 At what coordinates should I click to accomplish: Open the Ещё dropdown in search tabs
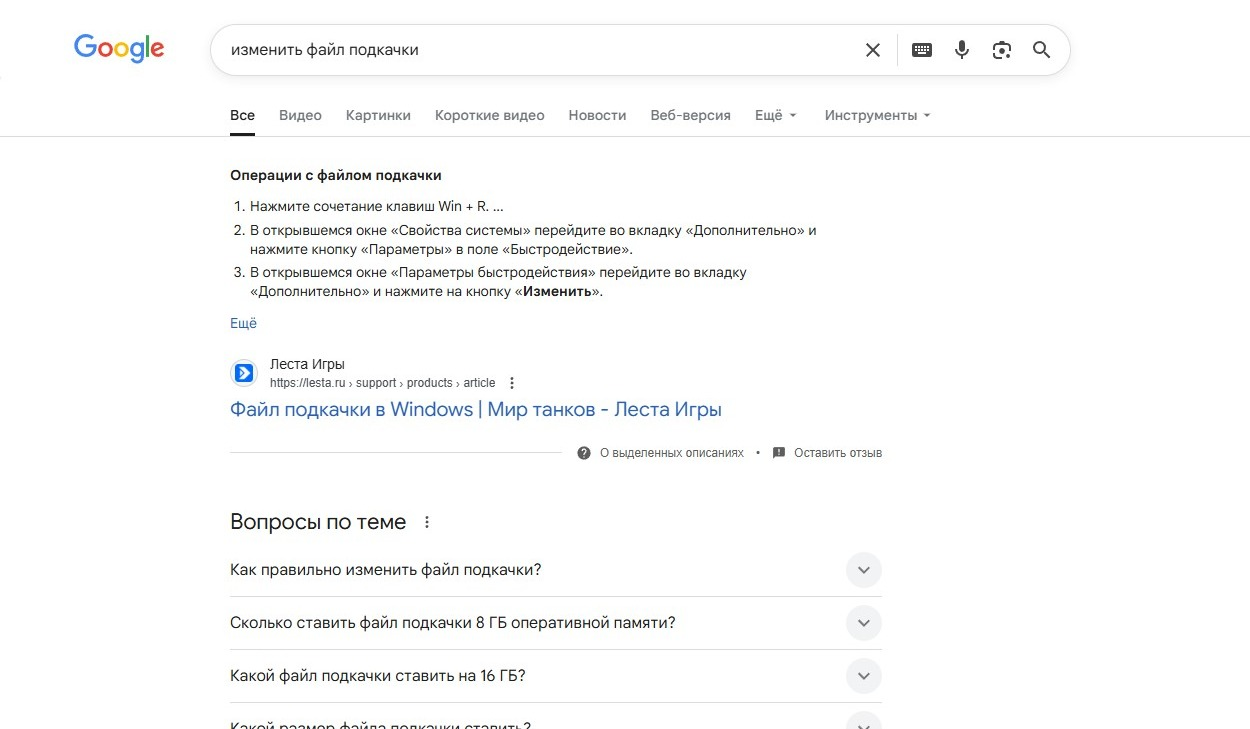775,115
